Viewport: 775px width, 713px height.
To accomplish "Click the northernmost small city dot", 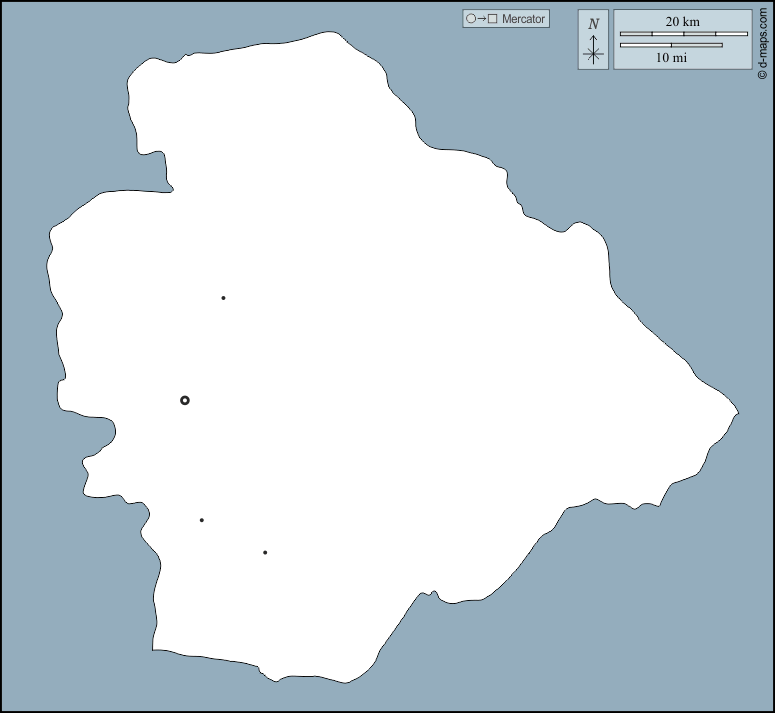I will pos(223,297).
